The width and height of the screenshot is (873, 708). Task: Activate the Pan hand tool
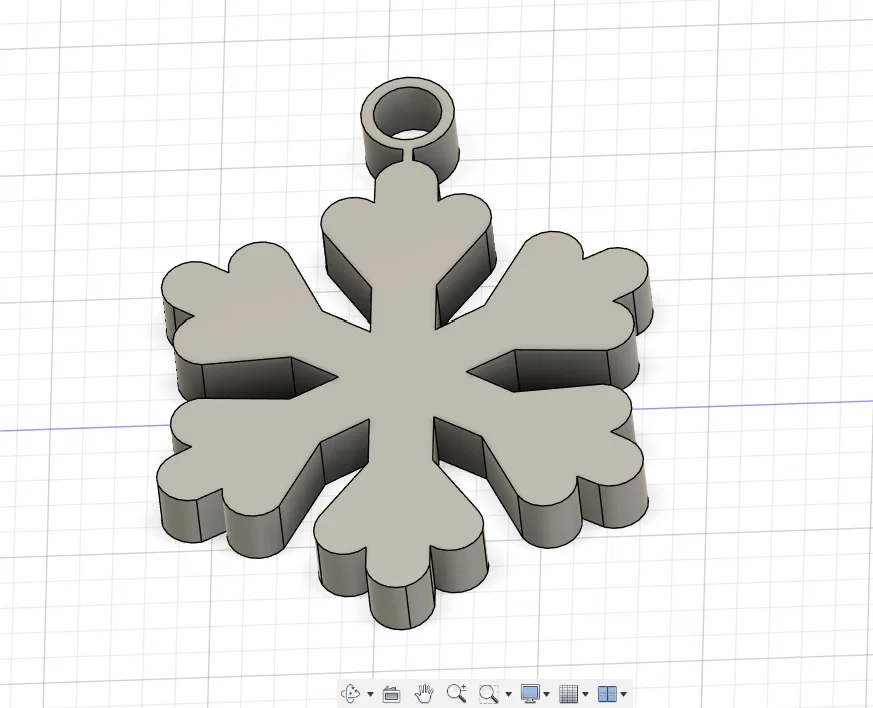tap(424, 694)
